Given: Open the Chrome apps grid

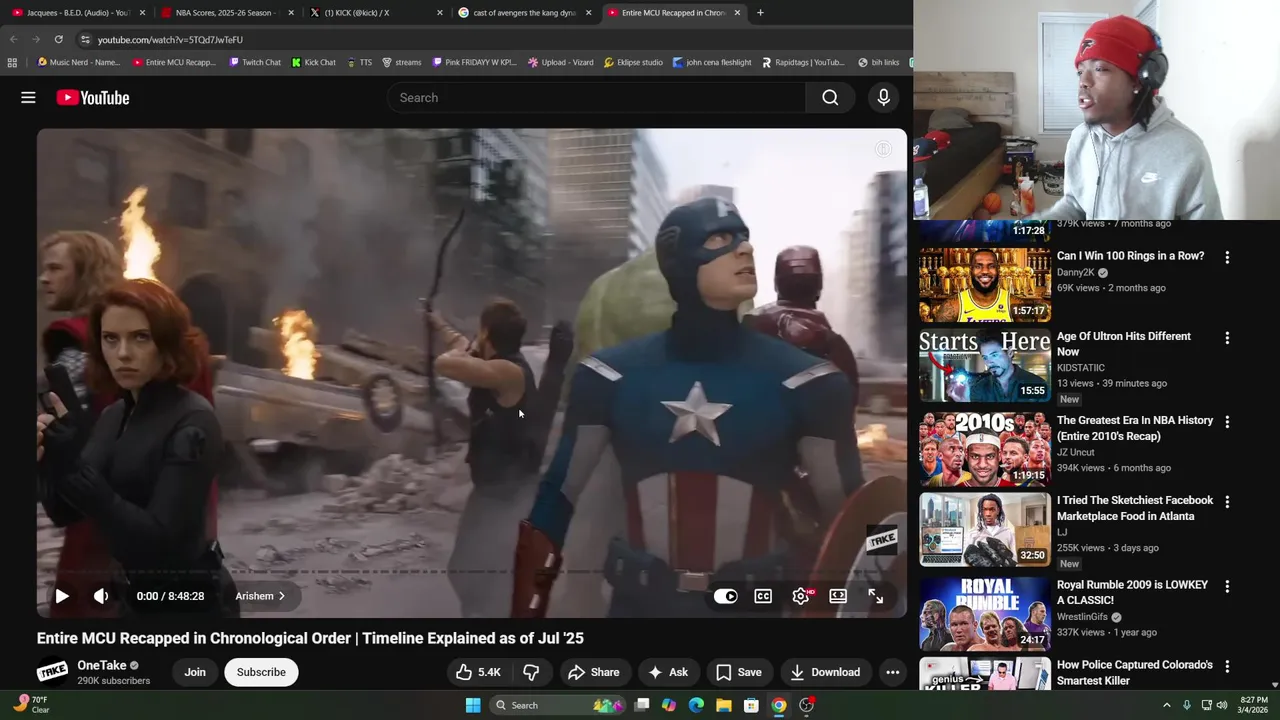Looking at the screenshot, I should pos(12,62).
